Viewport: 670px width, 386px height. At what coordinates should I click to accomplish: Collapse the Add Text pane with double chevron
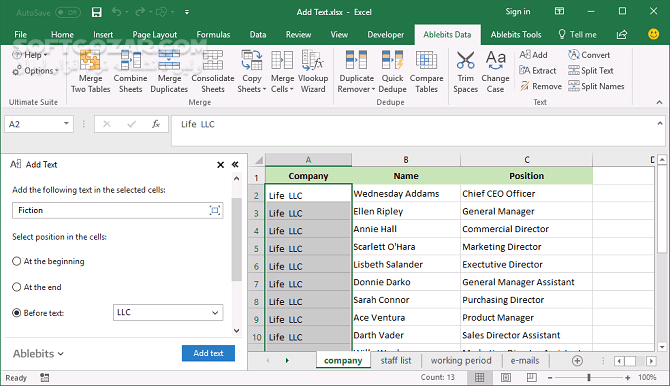point(235,165)
